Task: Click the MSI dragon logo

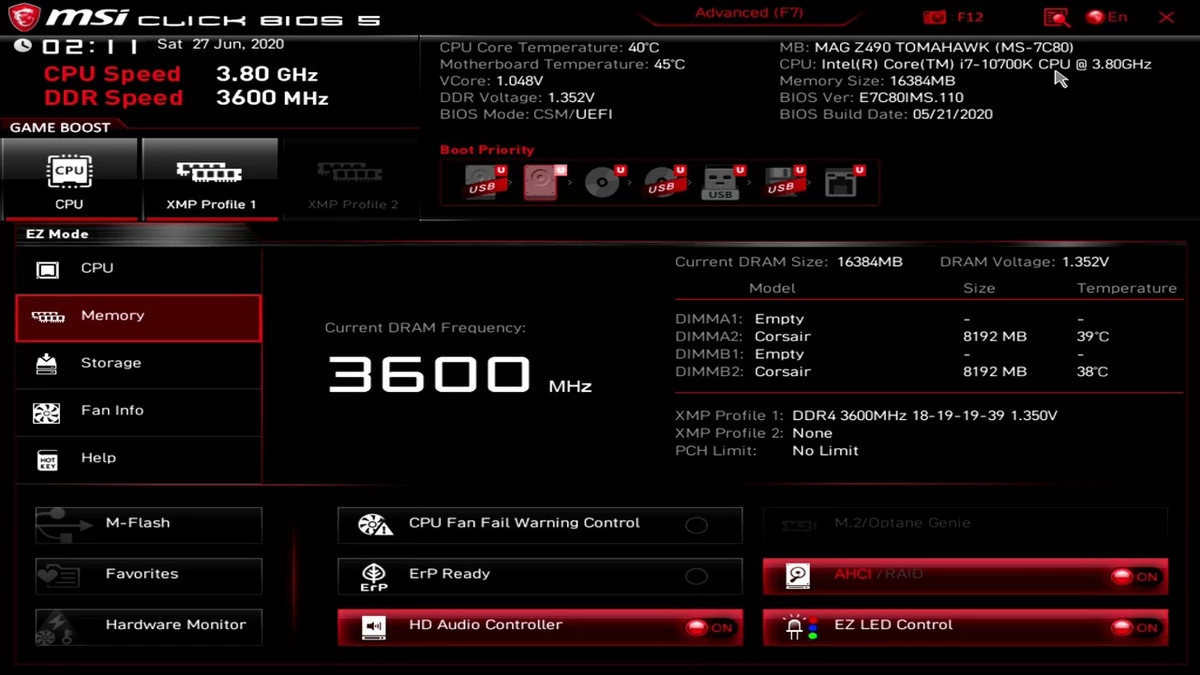Action: [x=24, y=18]
